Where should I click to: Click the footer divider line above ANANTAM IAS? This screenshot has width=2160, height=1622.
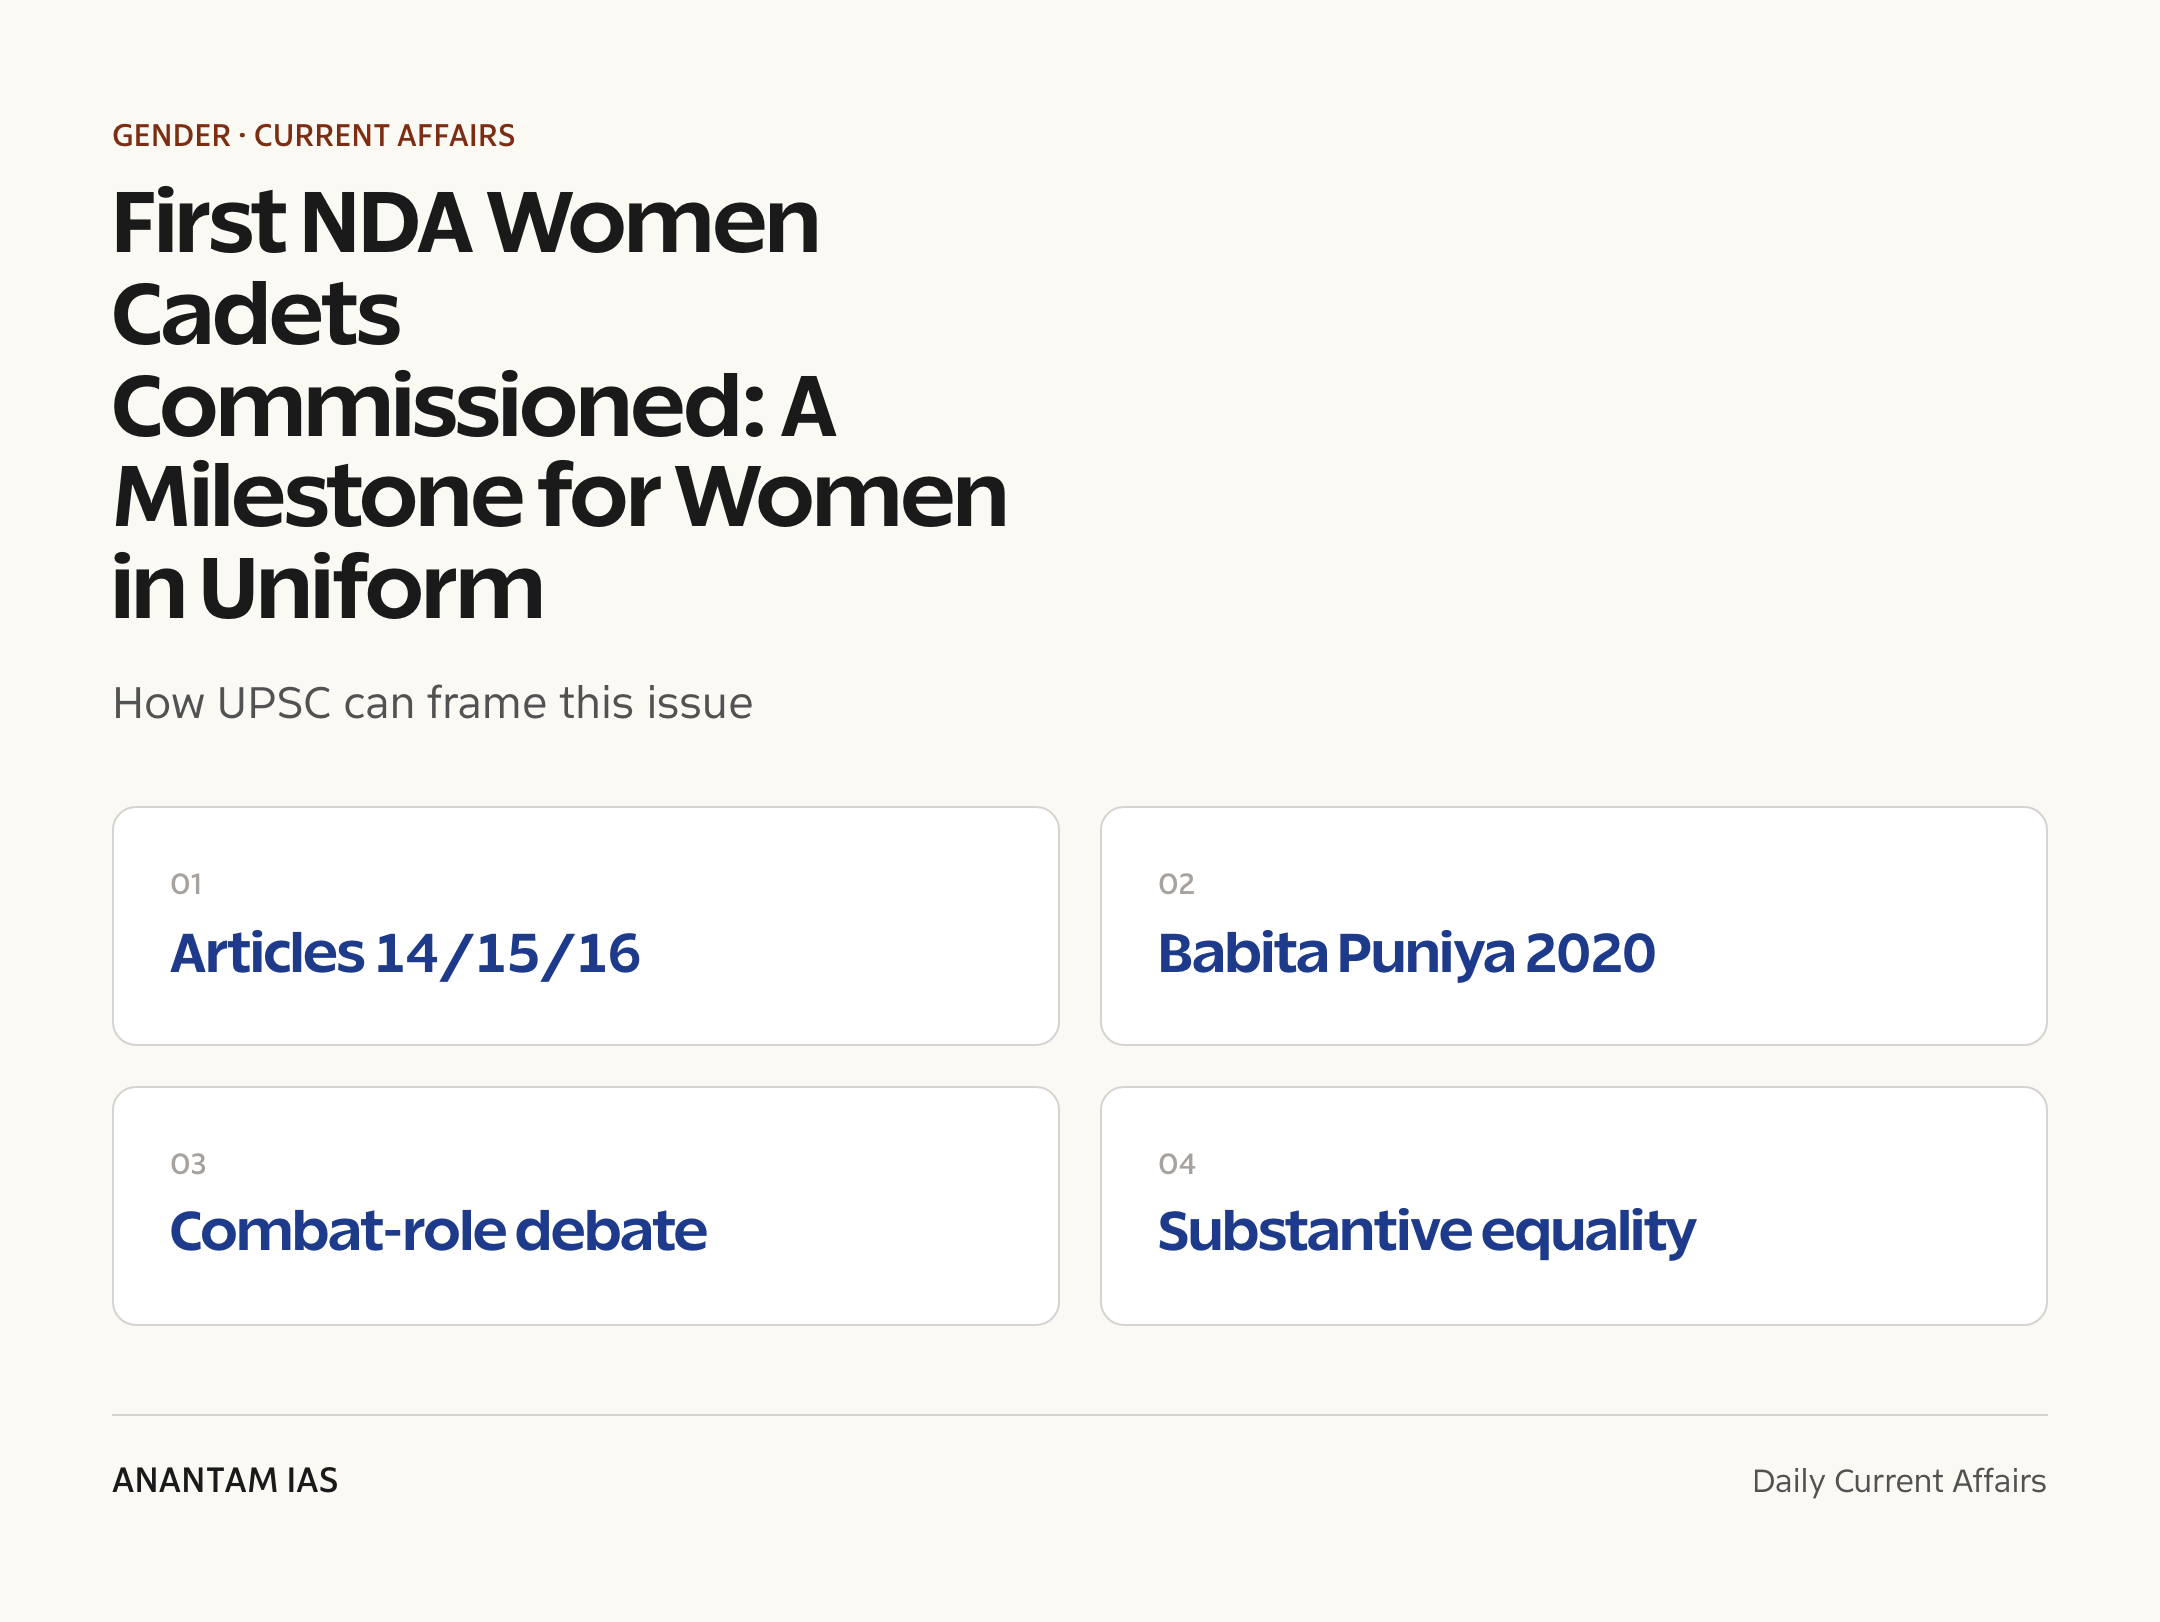1080,1415
